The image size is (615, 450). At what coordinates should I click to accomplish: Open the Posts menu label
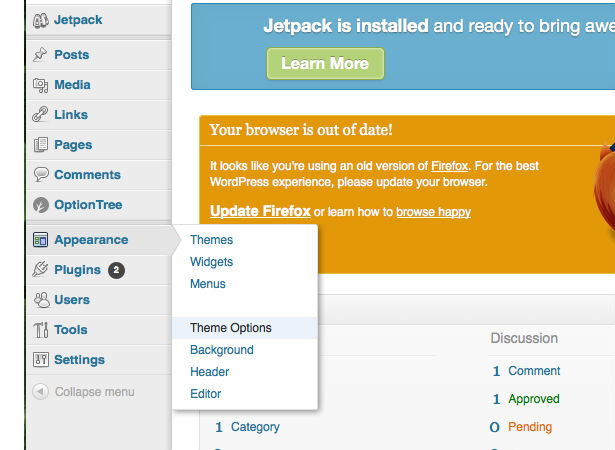point(72,55)
